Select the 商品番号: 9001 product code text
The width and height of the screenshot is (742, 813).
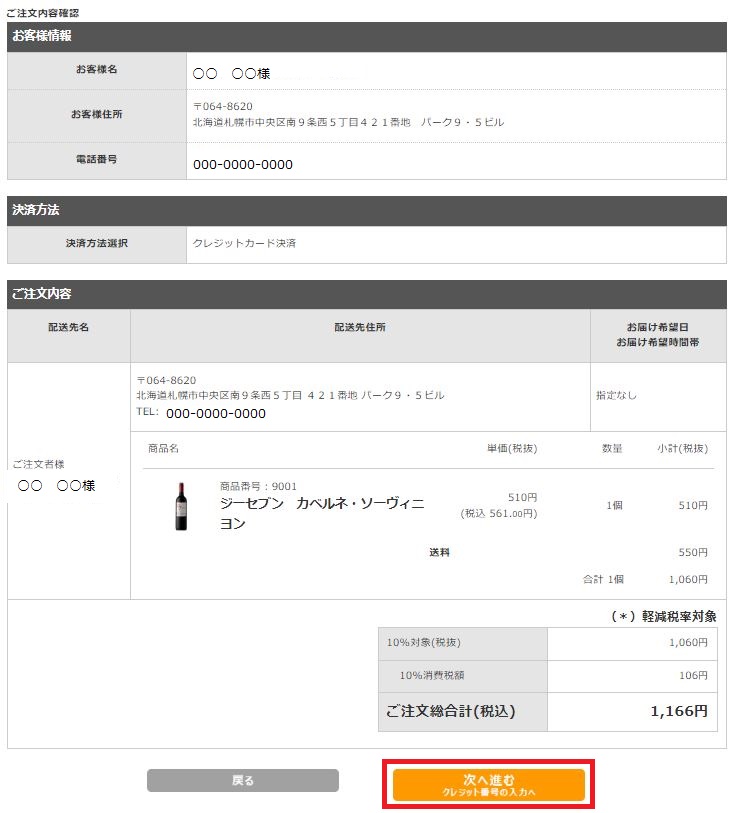(259, 485)
